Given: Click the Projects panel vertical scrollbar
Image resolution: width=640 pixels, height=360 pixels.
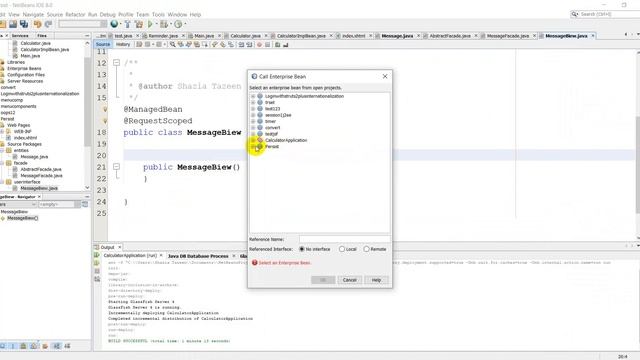Looking at the screenshot, I should point(87,102).
